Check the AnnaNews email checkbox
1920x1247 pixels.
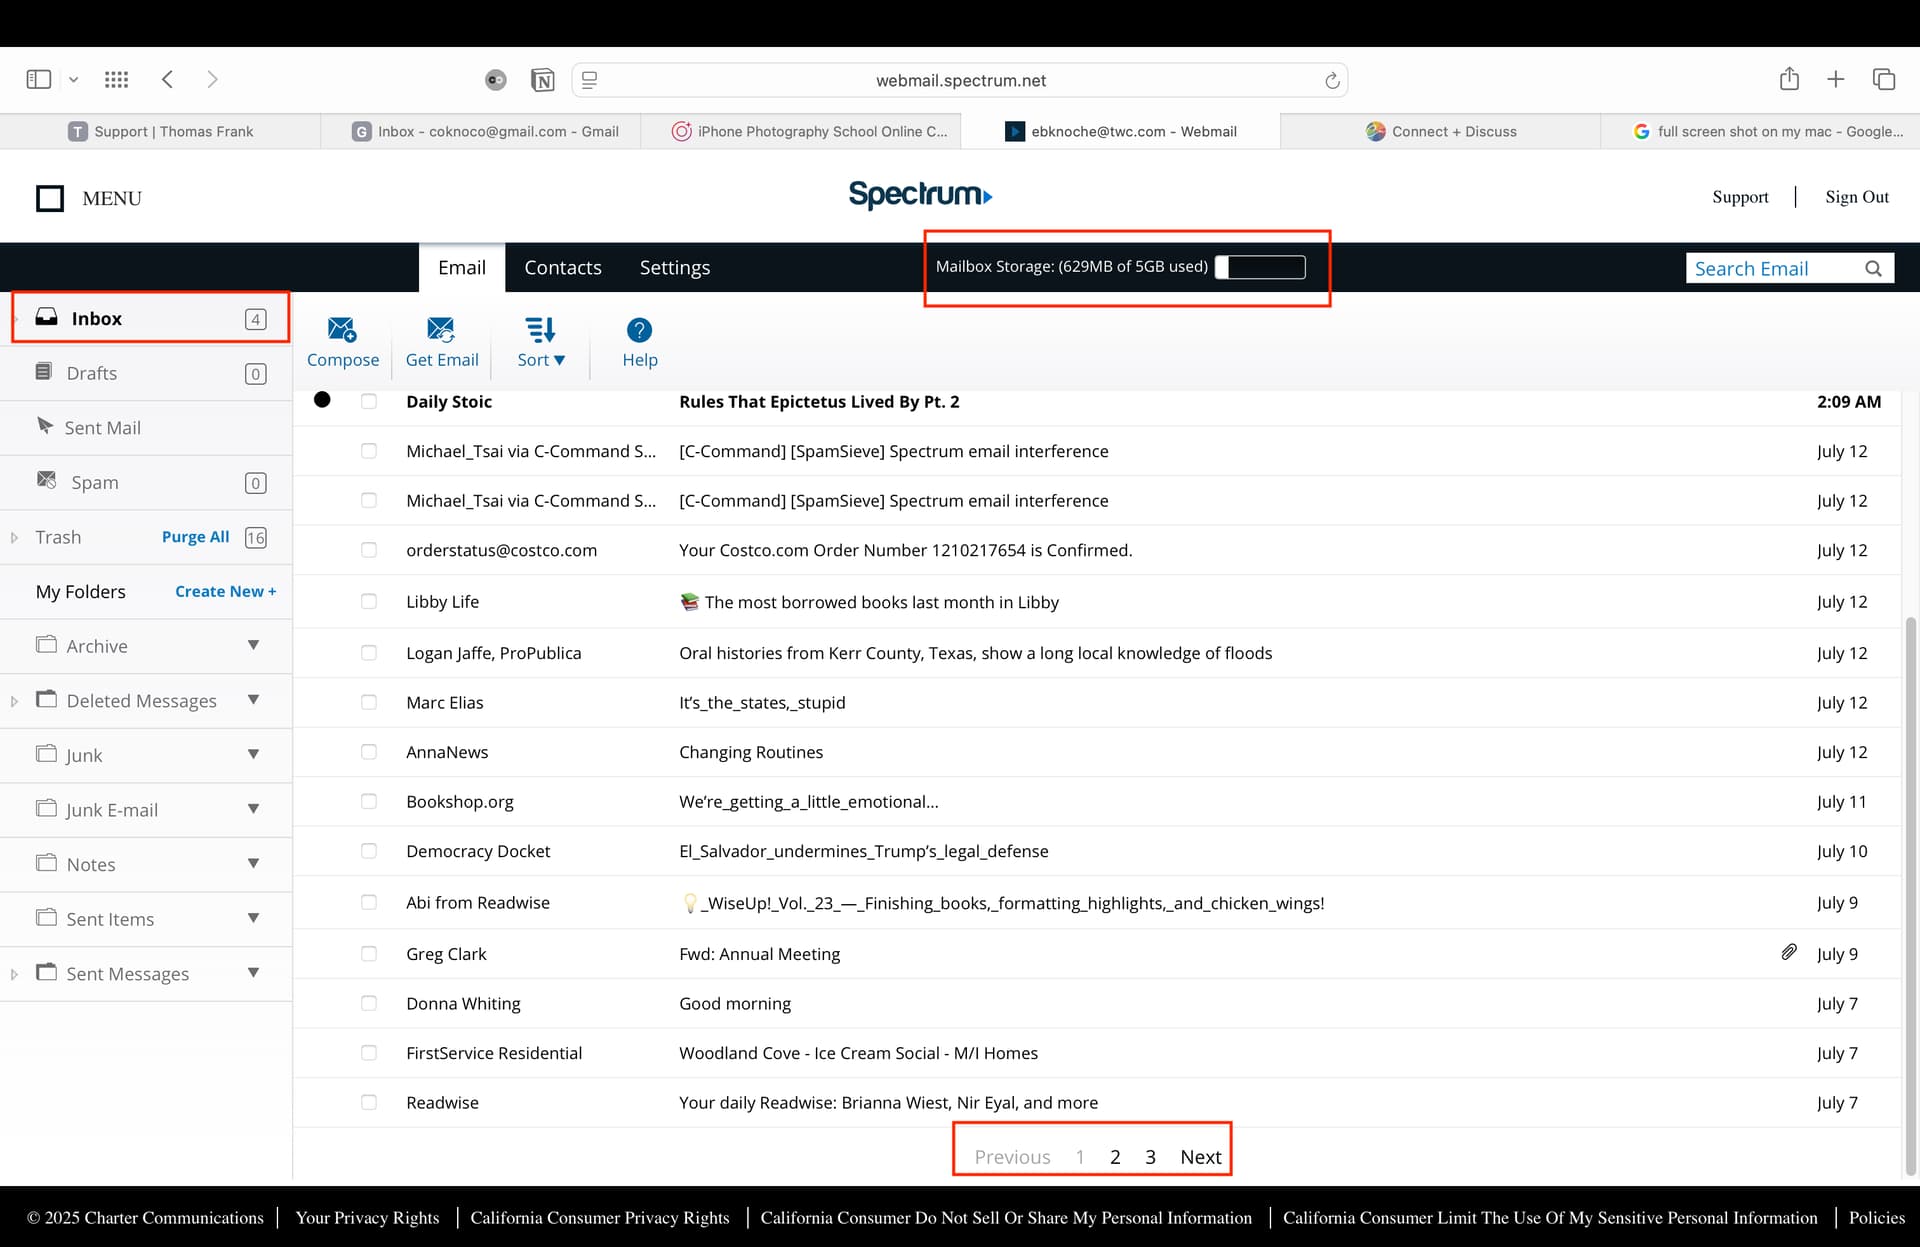point(369,752)
